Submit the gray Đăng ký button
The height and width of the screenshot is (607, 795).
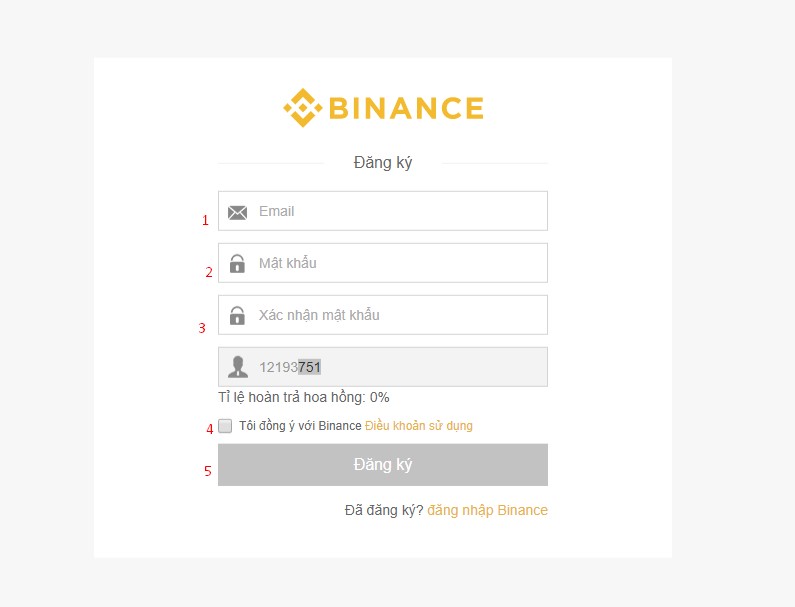pos(383,465)
